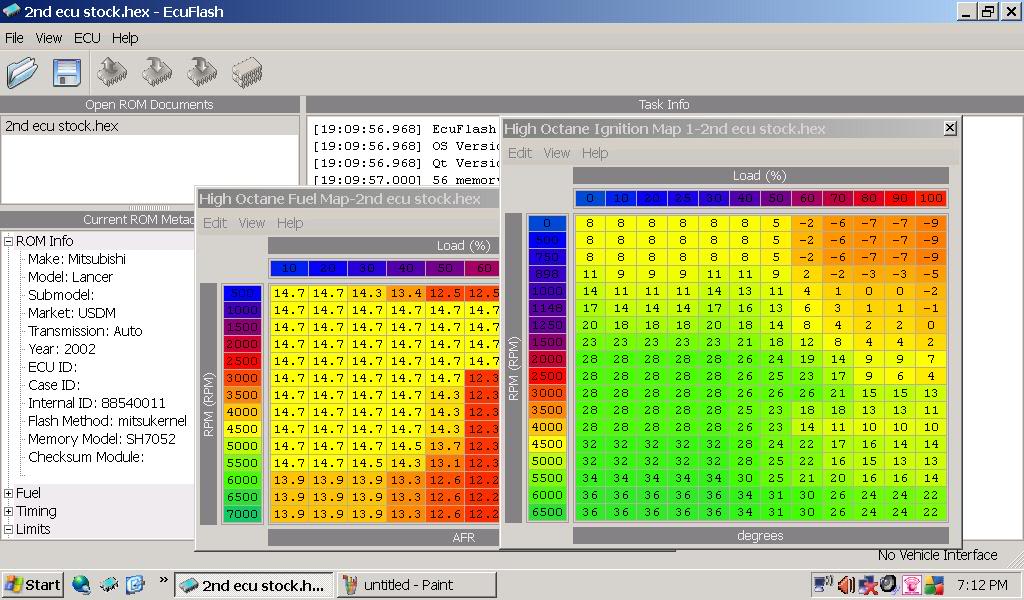Click the Start button
Viewport: 1024px width, 600px height.
point(33,584)
